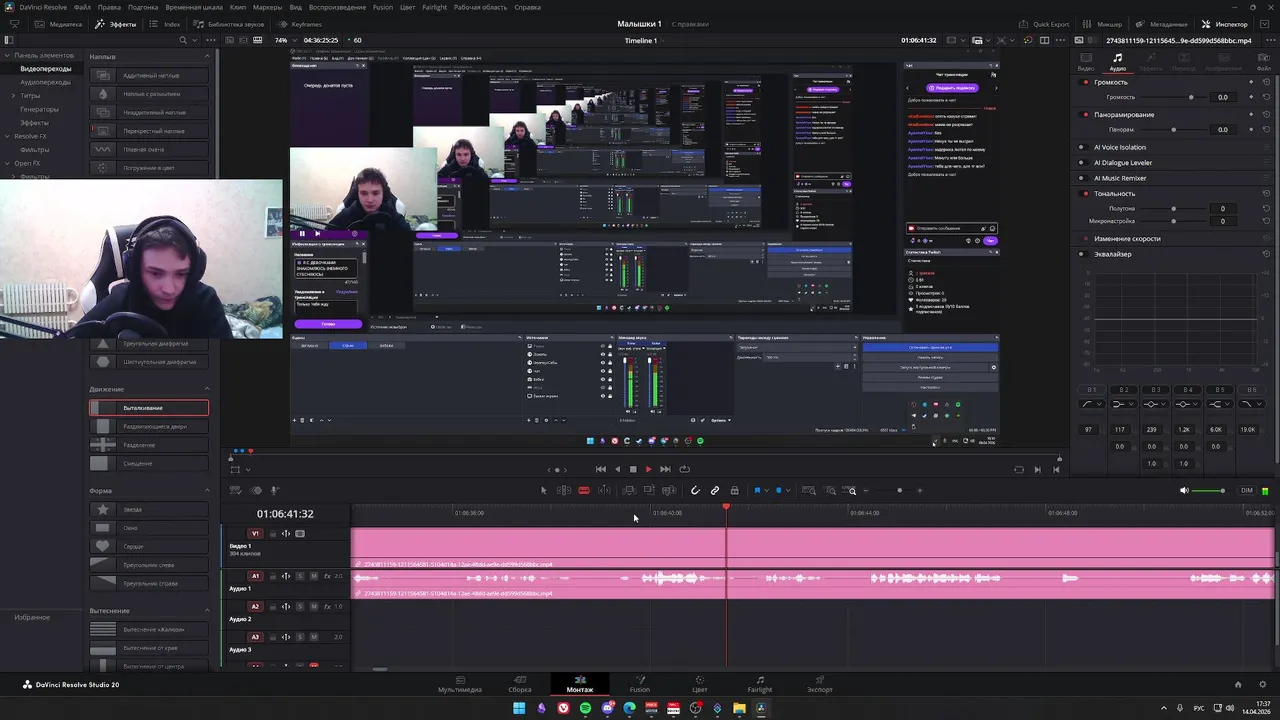This screenshot has width=1280, height=720.
Task: Activate the red blade edit tool
Action: [584, 491]
